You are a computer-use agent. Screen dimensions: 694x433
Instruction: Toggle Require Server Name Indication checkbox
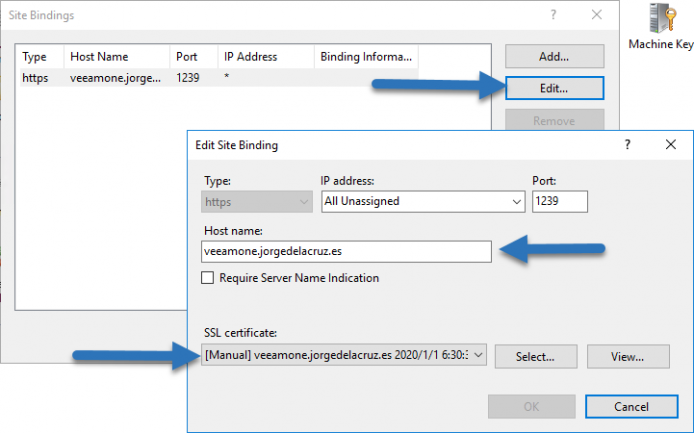pos(208,278)
